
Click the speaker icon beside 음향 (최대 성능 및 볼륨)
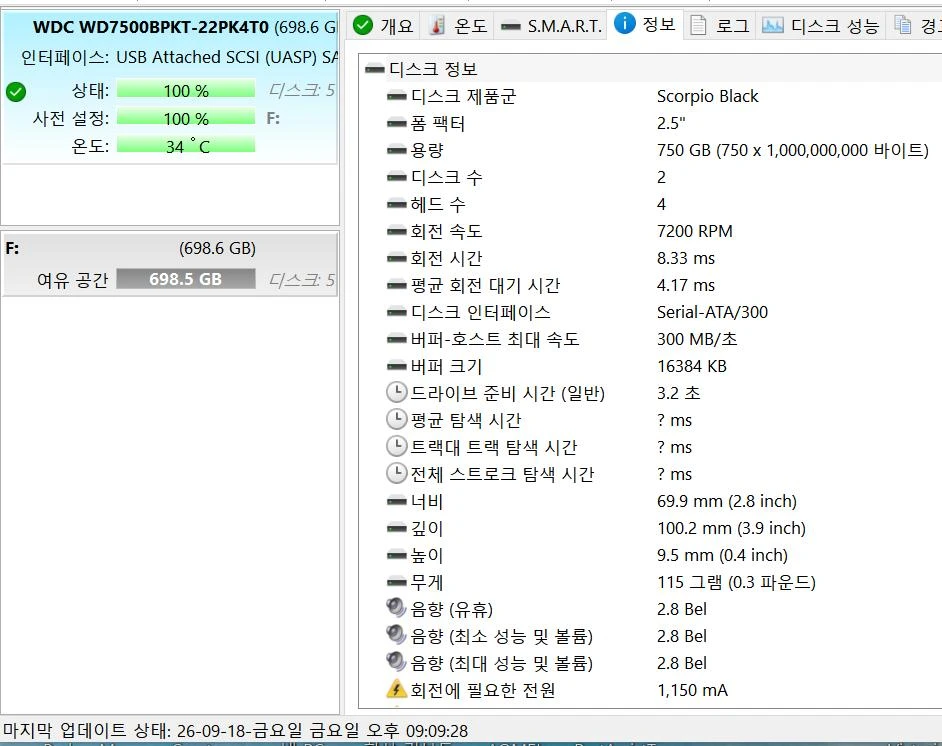[397, 662]
